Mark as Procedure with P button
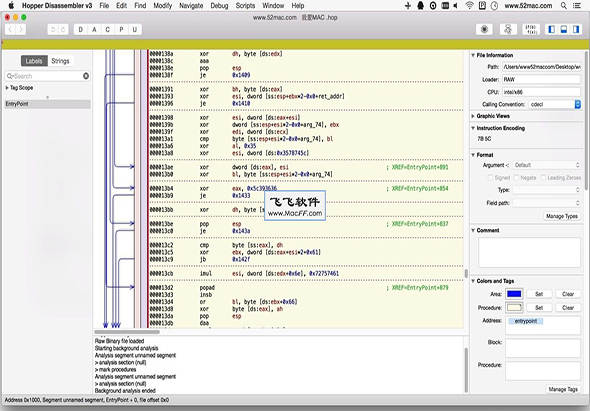This screenshot has height=411, width=590. 121,29
